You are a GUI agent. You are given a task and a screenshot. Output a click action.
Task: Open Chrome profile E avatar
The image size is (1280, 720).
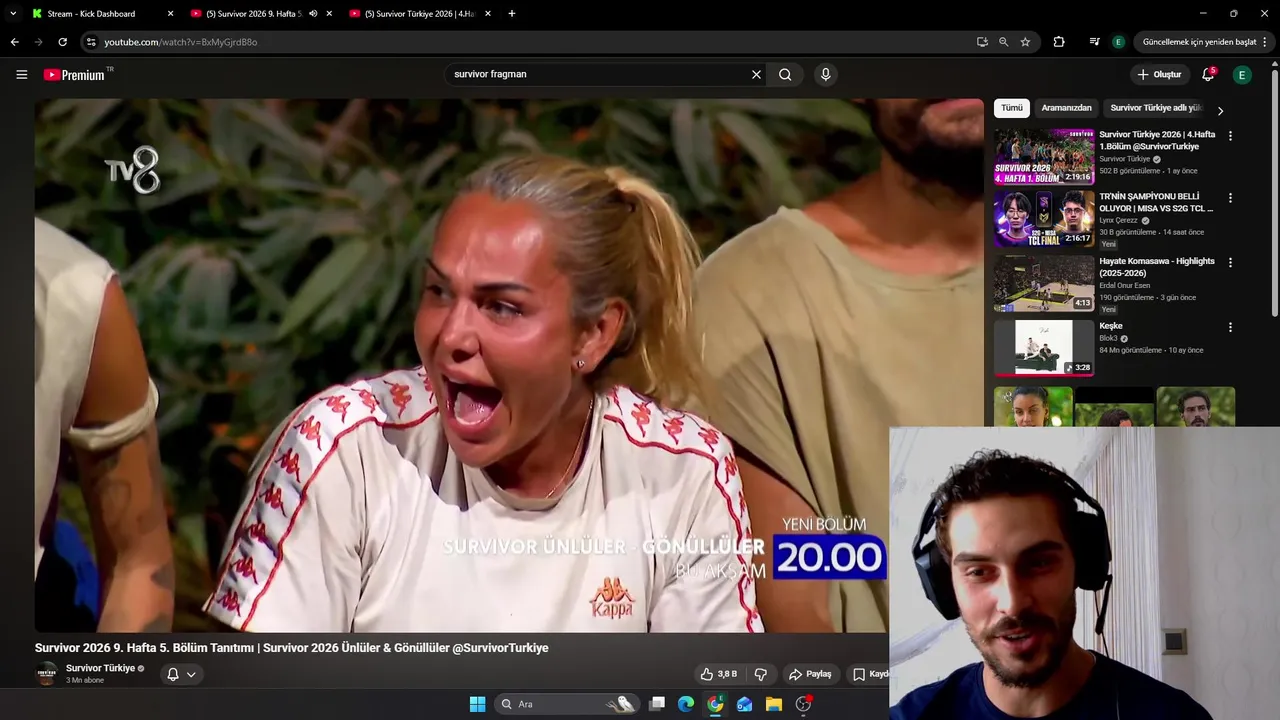[1118, 42]
